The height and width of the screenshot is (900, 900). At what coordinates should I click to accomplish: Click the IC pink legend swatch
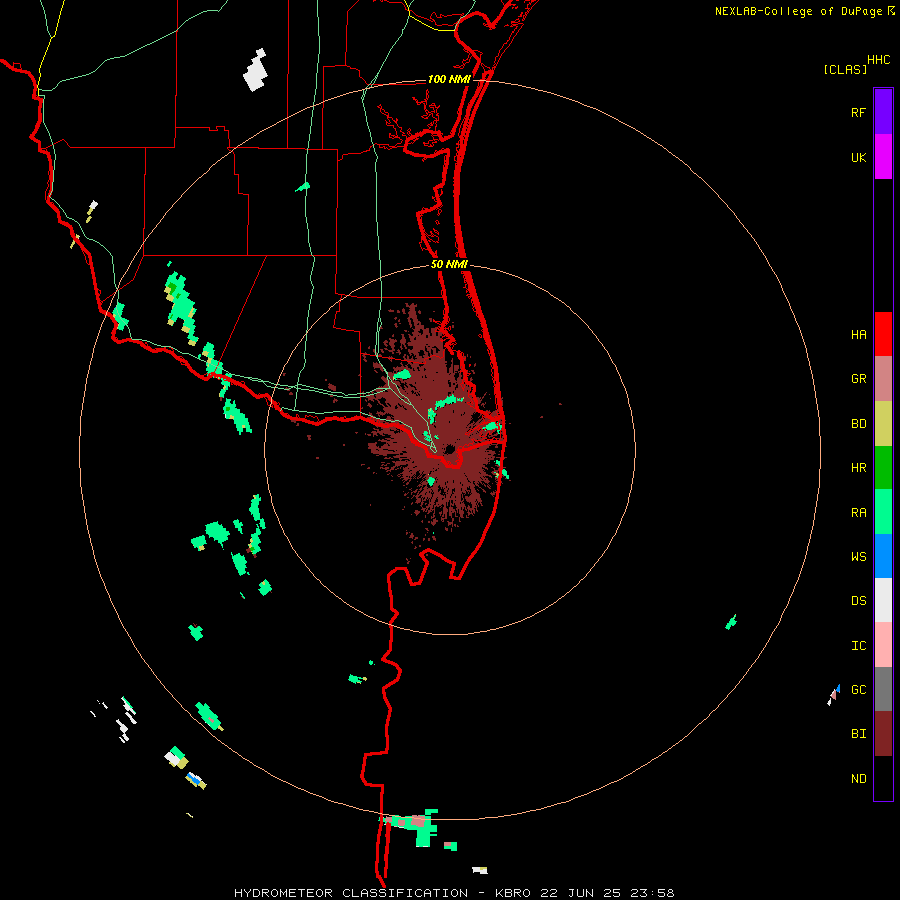pos(883,645)
